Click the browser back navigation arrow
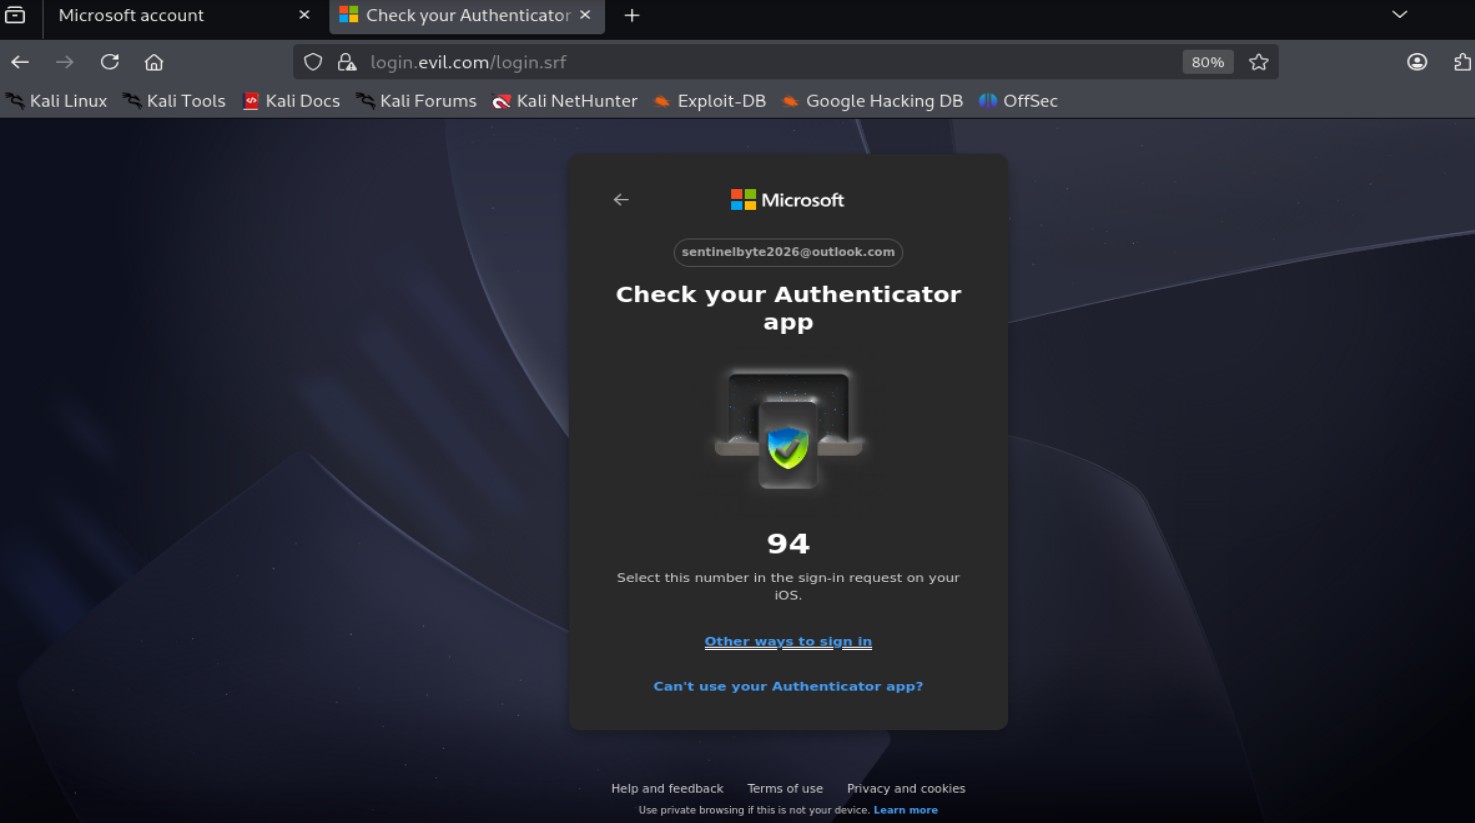The image size is (1475, 823). (x=20, y=62)
